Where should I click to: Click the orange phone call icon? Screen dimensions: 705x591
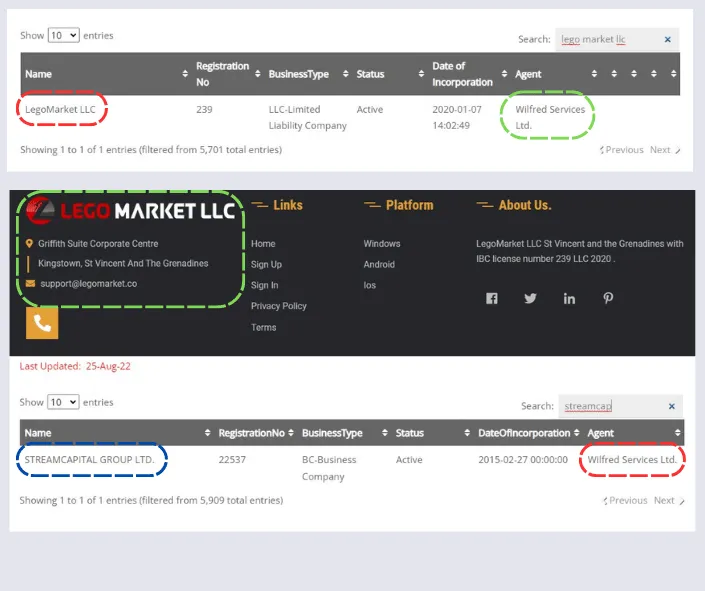tap(42, 322)
